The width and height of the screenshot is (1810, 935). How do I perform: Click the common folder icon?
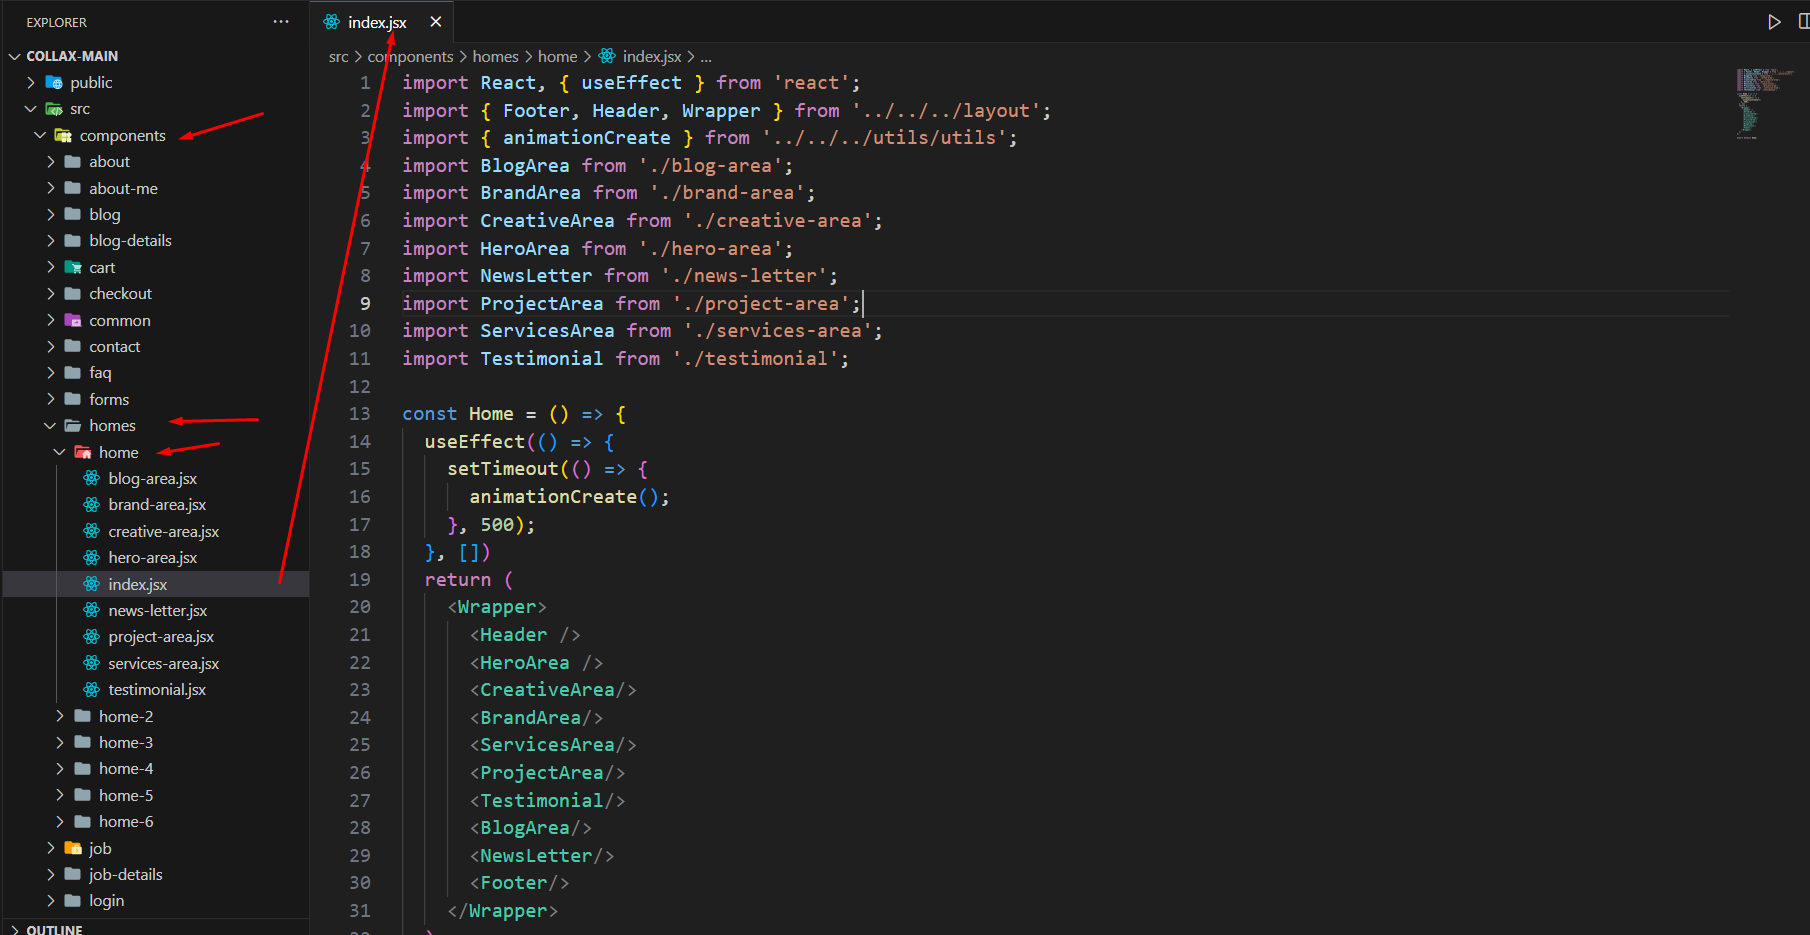73,321
